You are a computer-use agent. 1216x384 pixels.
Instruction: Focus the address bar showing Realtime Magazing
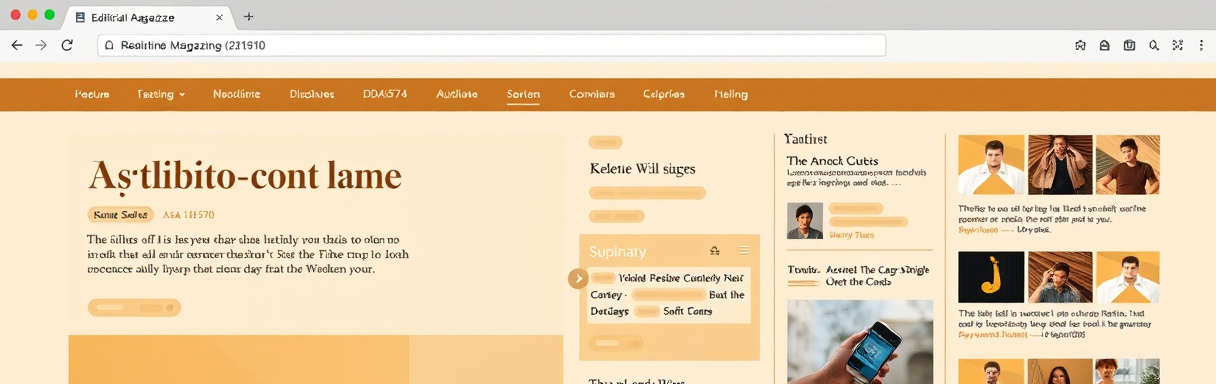(491, 45)
